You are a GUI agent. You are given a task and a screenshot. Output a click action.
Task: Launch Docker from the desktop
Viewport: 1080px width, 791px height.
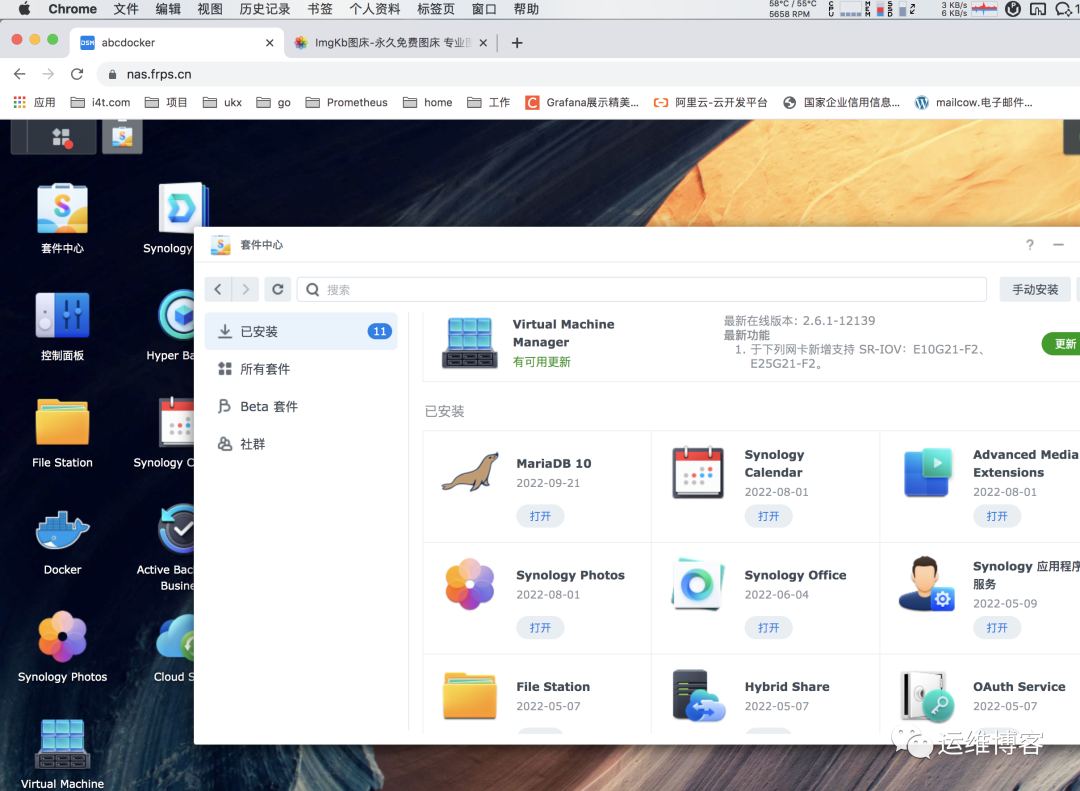click(62, 530)
